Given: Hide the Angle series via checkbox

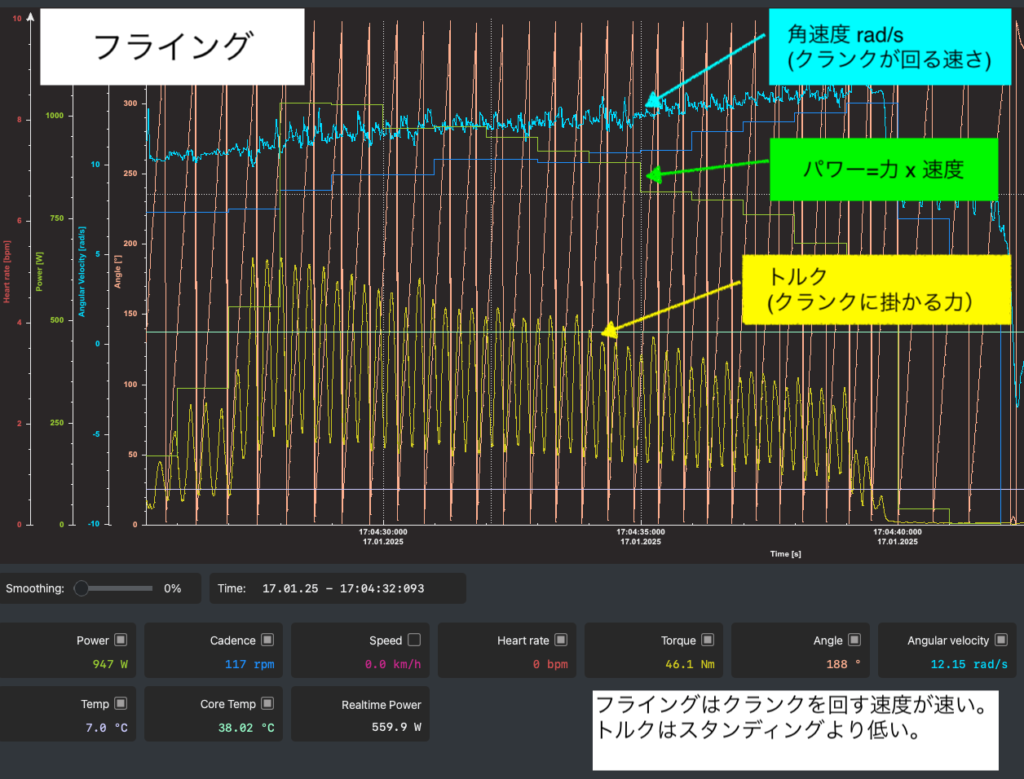Looking at the screenshot, I should (x=854, y=640).
